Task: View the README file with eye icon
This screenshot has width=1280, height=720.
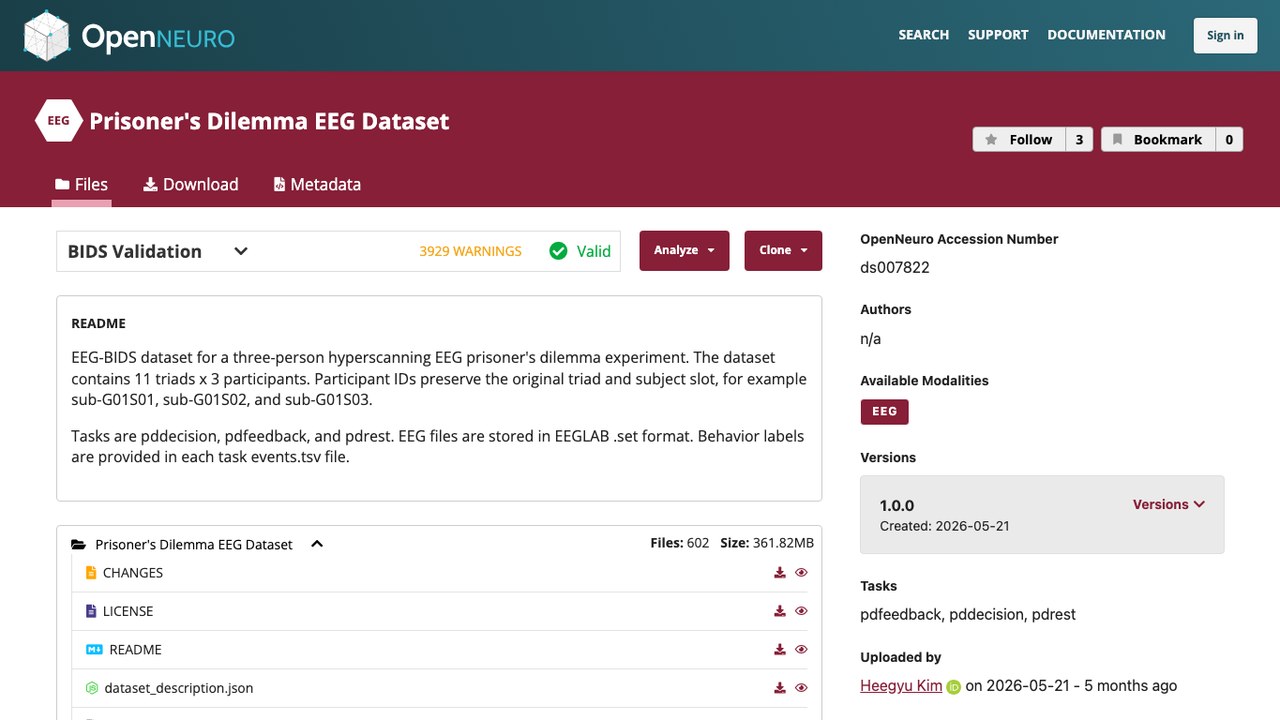Action: (x=801, y=650)
